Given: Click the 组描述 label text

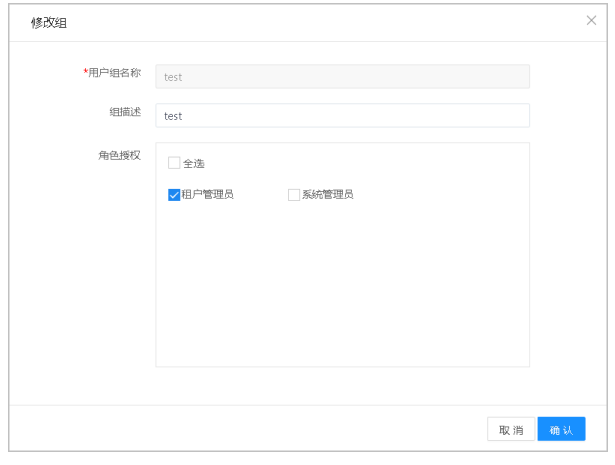Looking at the screenshot, I should [125, 112].
